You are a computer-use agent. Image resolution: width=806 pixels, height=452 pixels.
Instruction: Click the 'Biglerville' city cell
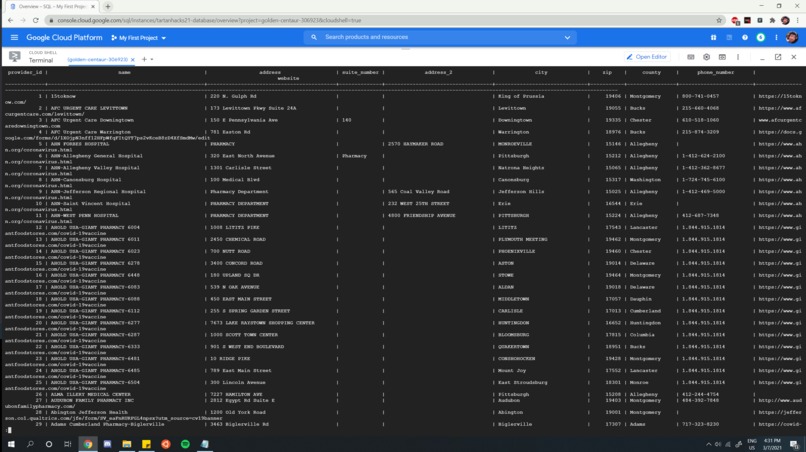(515, 424)
